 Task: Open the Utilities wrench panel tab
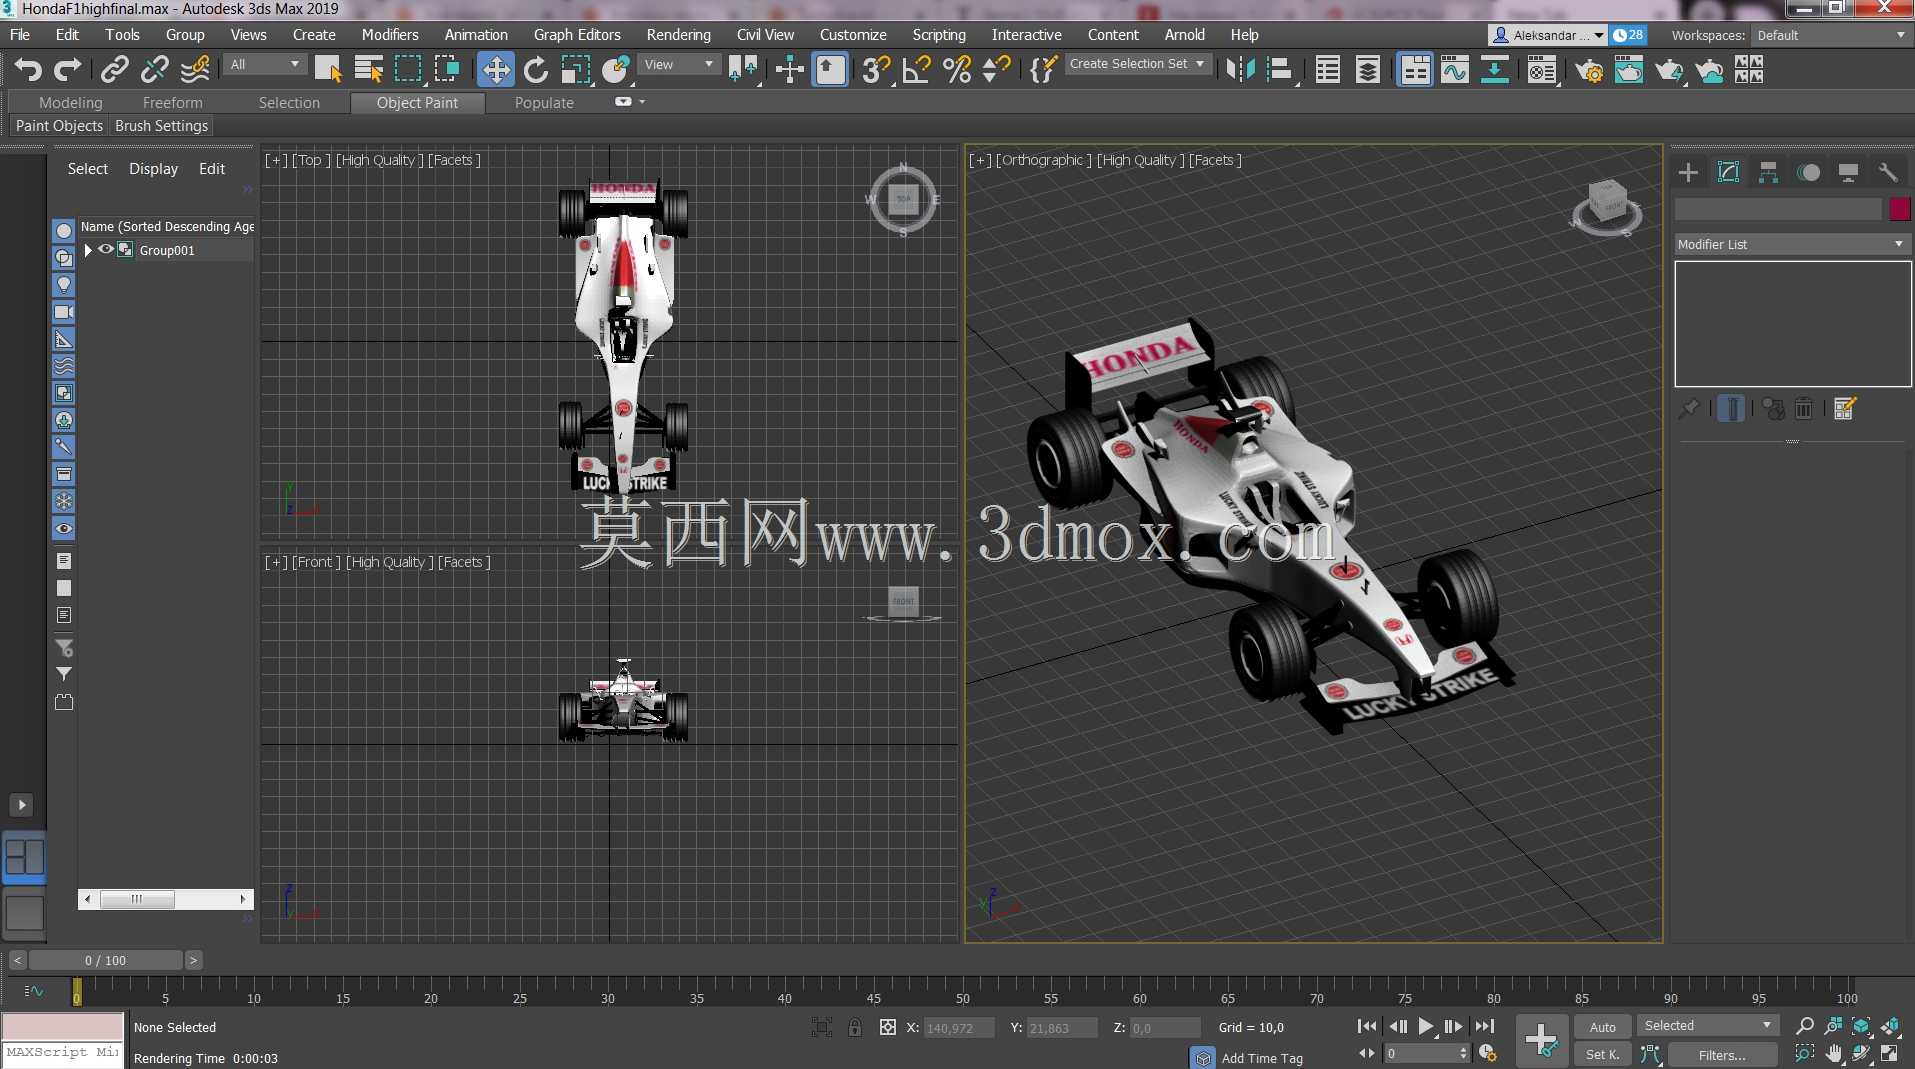[x=1887, y=172]
